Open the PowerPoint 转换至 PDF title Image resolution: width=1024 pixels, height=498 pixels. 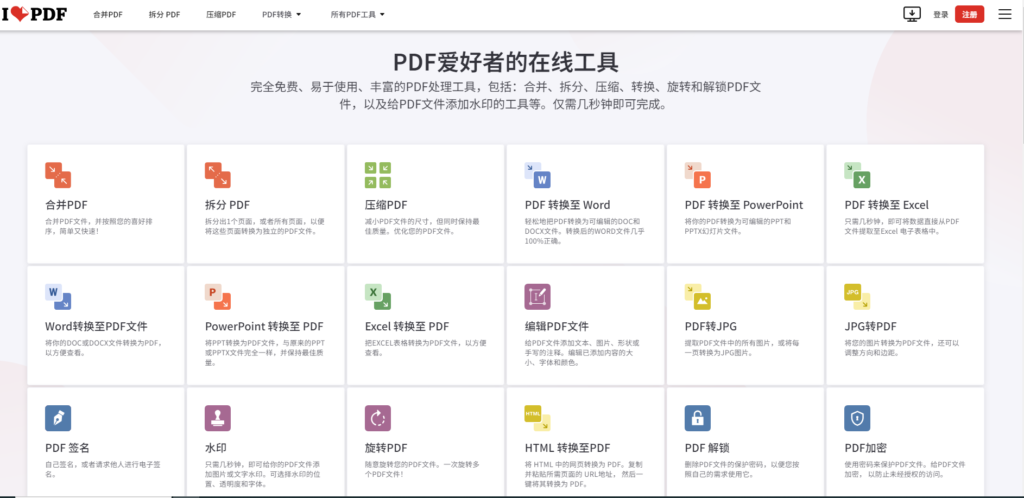264,326
